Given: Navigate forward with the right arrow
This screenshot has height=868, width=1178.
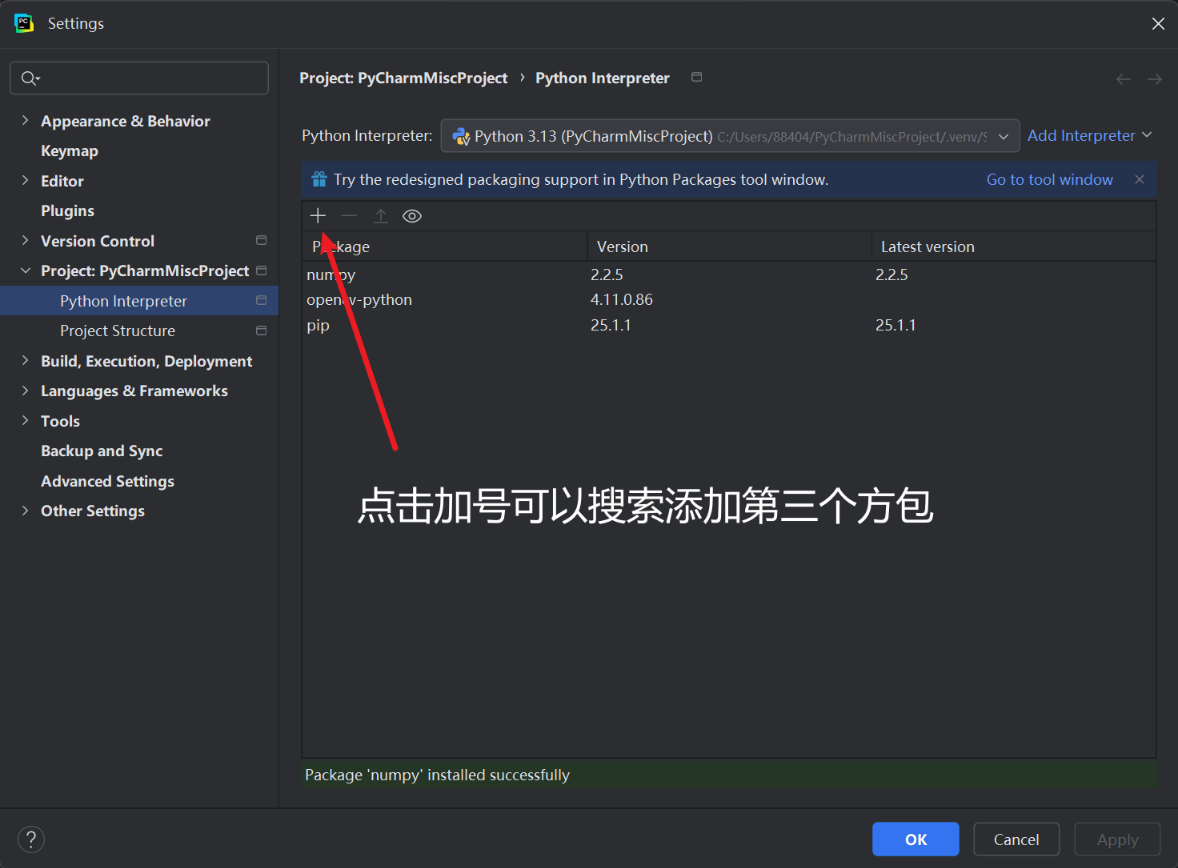Looking at the screenshot, I should (x=1154, y=79).
